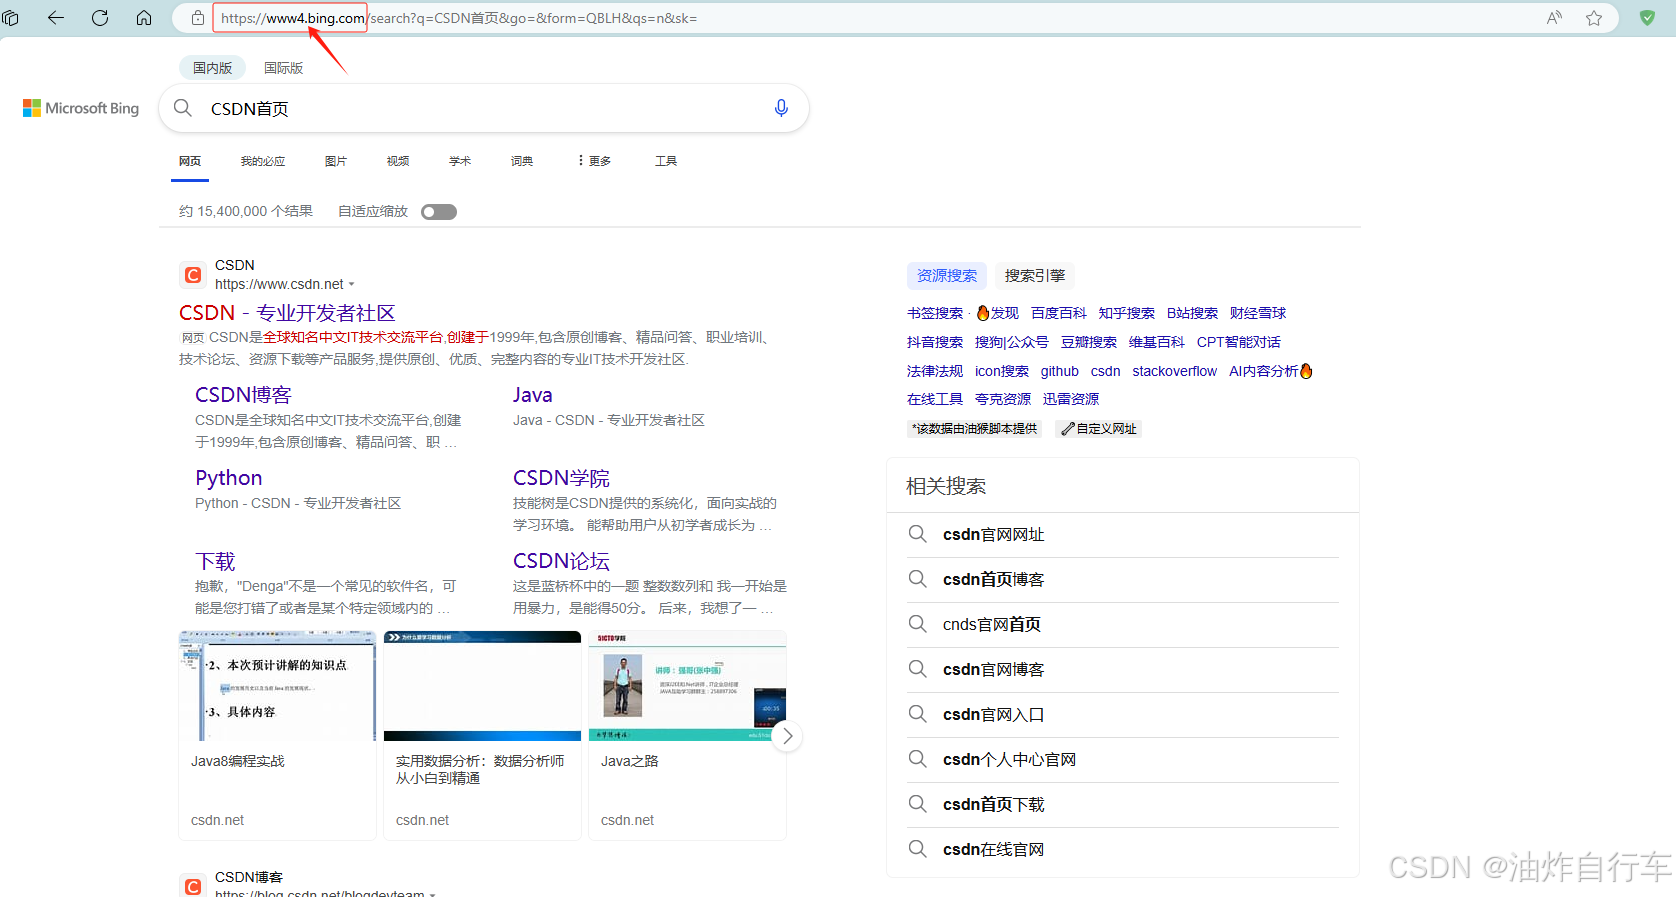Click search icon beside csdn在线官网
Screen dimensions: 1676x897
[x=917, y=849]
